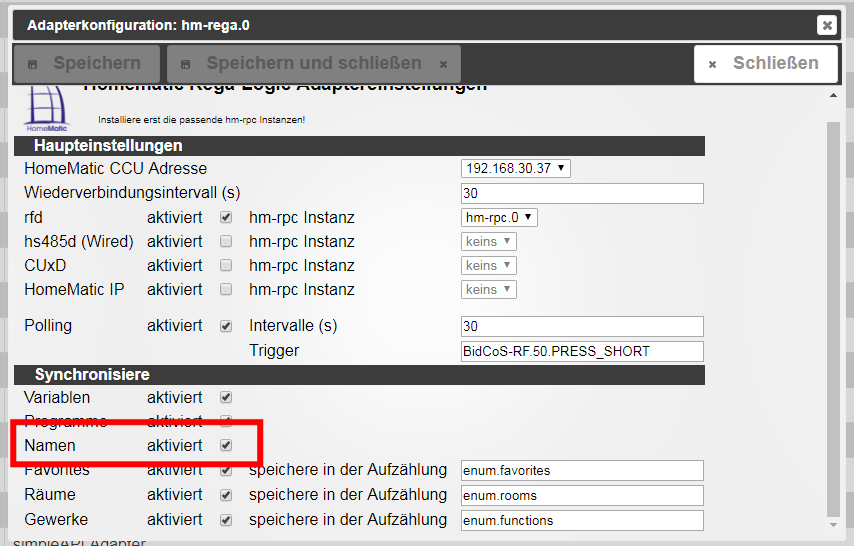Click the 'Trigger' label
854x546 pixels.
point(274,350)
